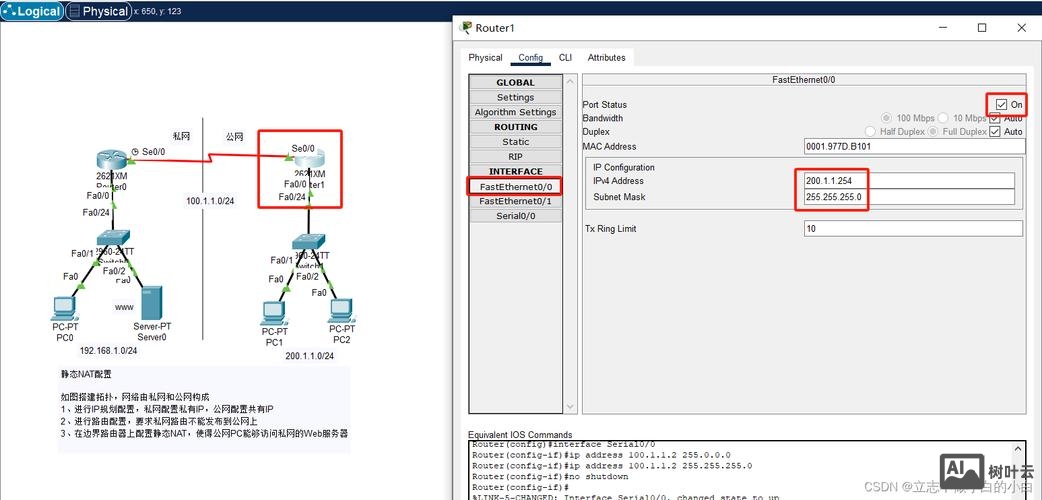
Task: Toggle the Bandwidth Auto checkbox
Action: (x=994, y=119)
